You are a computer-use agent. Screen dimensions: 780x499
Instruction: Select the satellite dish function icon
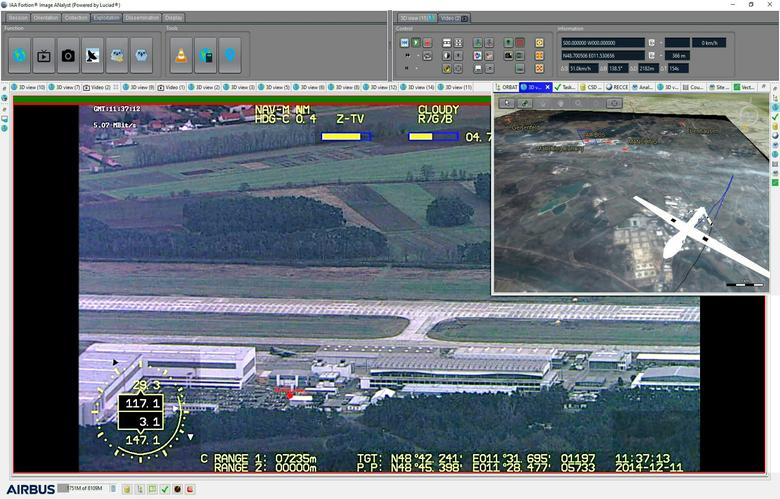point(93,55)
